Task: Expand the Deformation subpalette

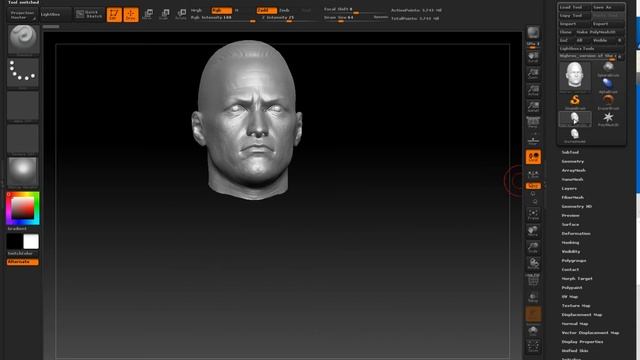Action: click(576, 233)
